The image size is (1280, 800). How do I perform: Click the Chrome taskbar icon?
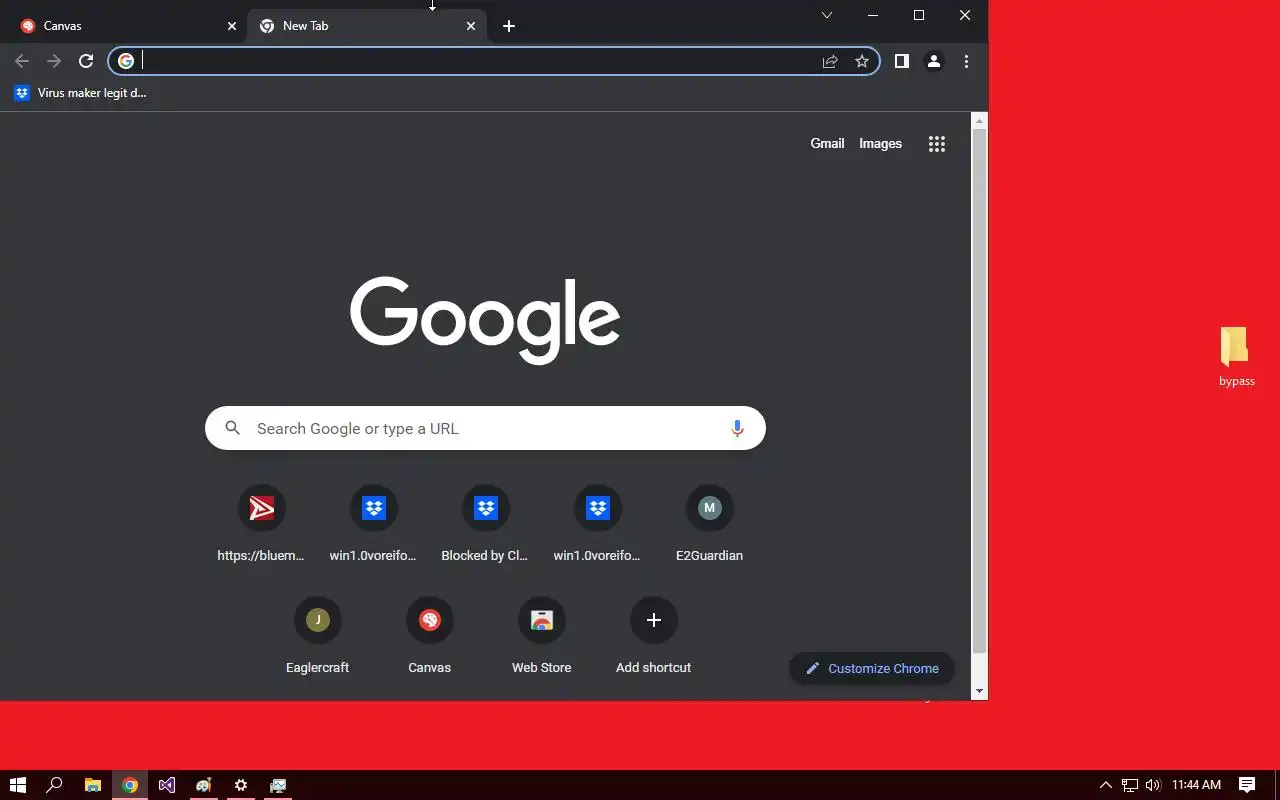tap(130, 785)
